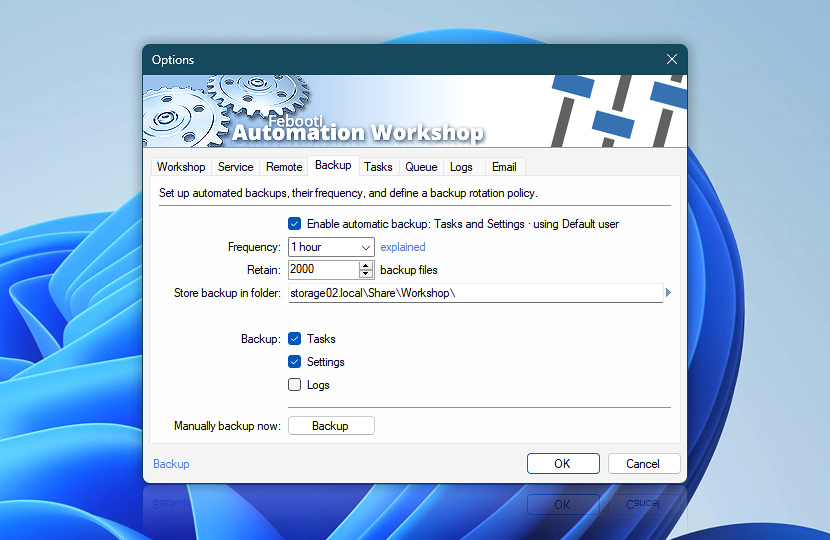
Task: Uncheck the Settings backup checkbox
Action: 294,362
